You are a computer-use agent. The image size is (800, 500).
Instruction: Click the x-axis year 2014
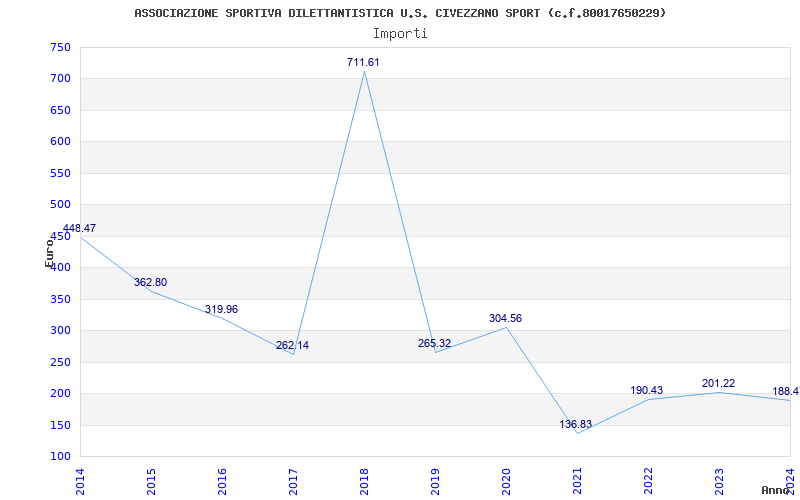pyautogui.click(x=80, y=482)
